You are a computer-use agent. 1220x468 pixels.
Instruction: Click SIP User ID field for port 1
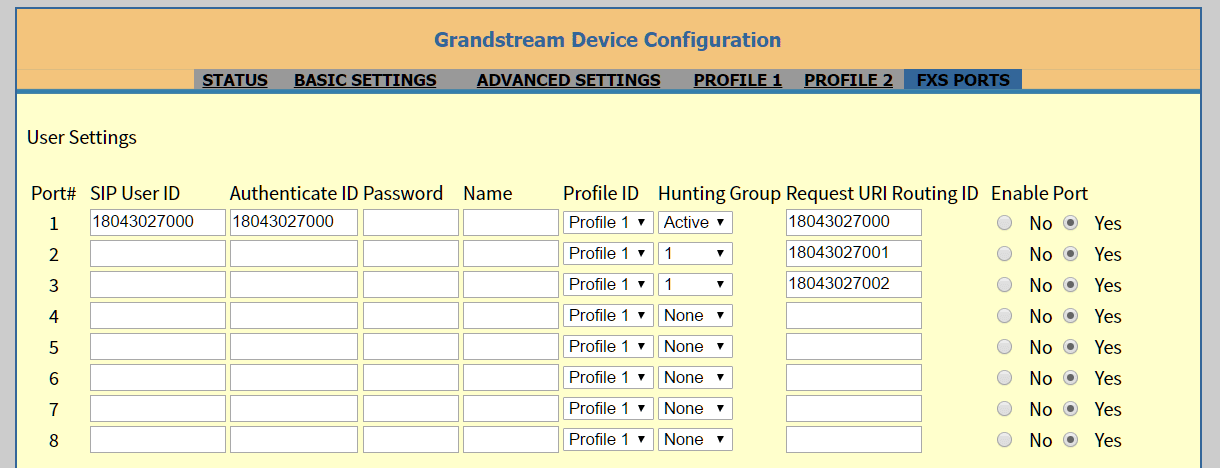[x=158, y=222]
